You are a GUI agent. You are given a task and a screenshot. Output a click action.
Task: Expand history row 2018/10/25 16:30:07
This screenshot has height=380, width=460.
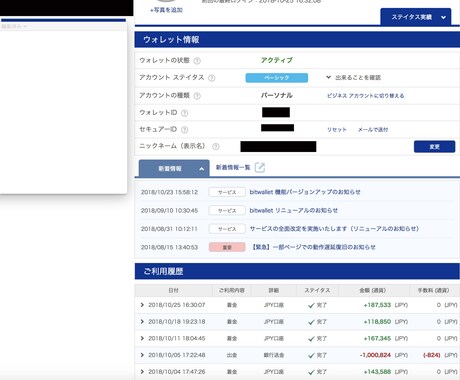click(x=142, y=305)
